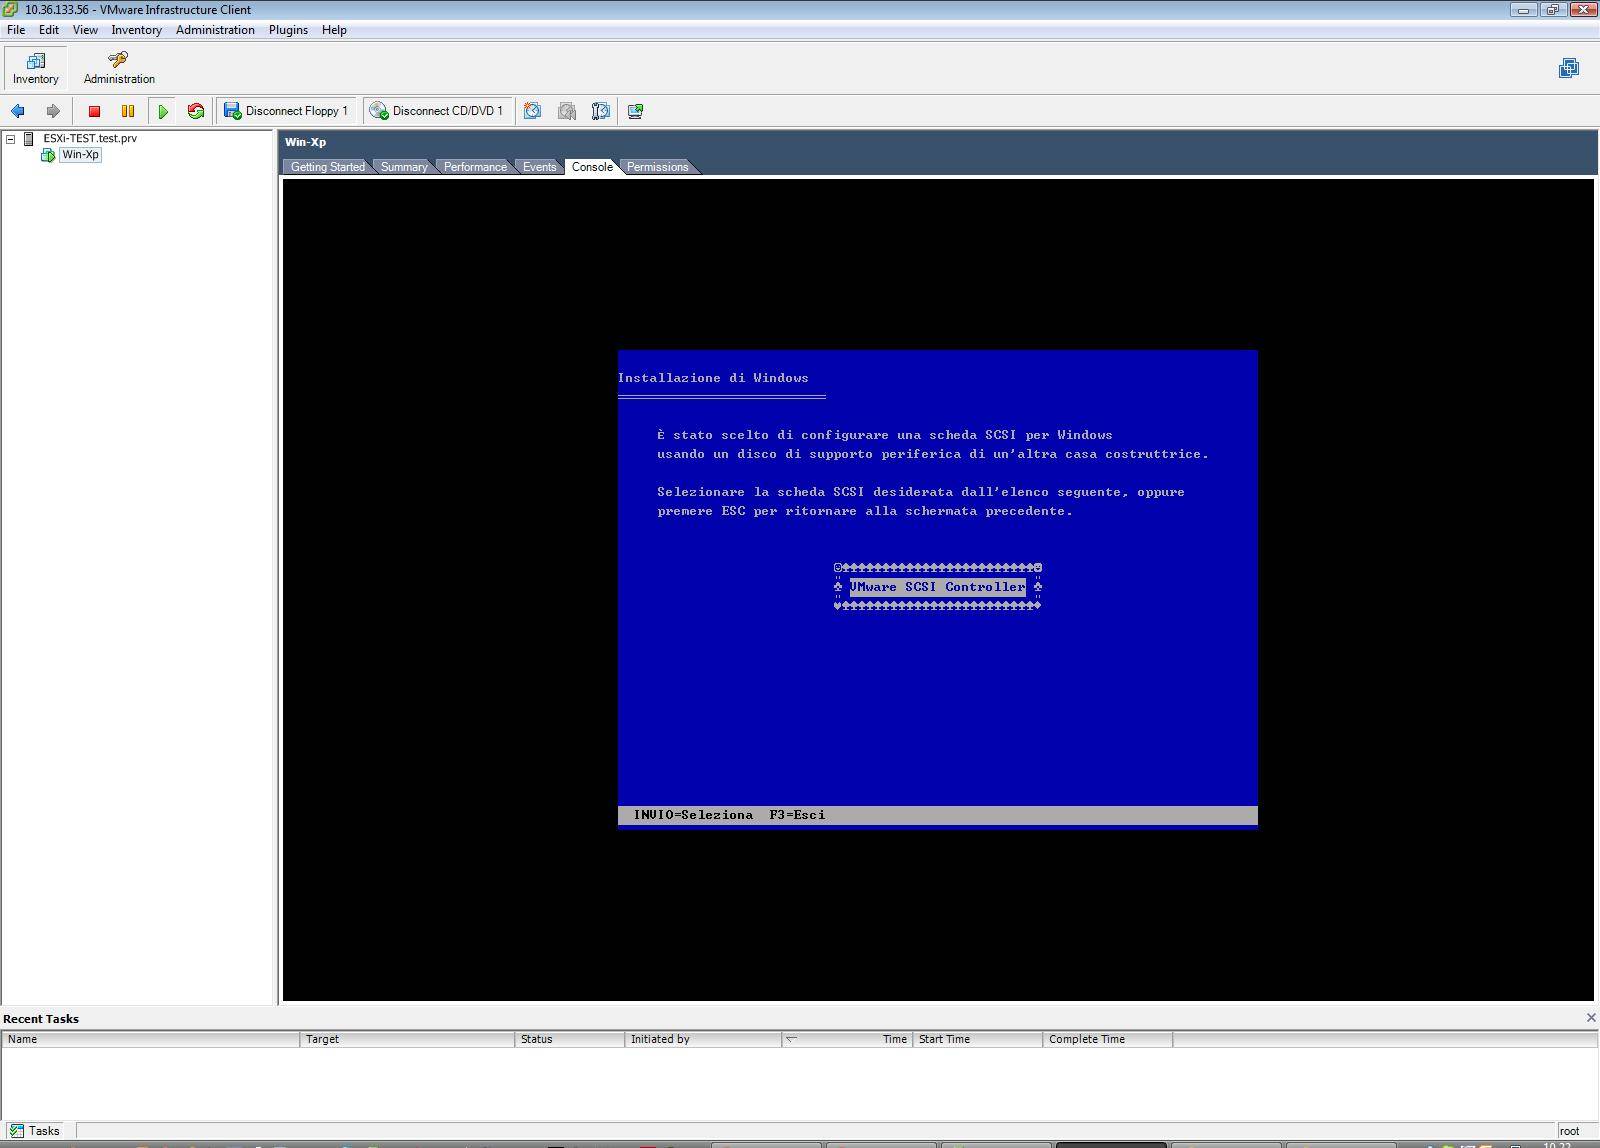Sort Recent Tasks by Initiated by column
This screenshot has width=1600, height=1148.
[703, 1039]
